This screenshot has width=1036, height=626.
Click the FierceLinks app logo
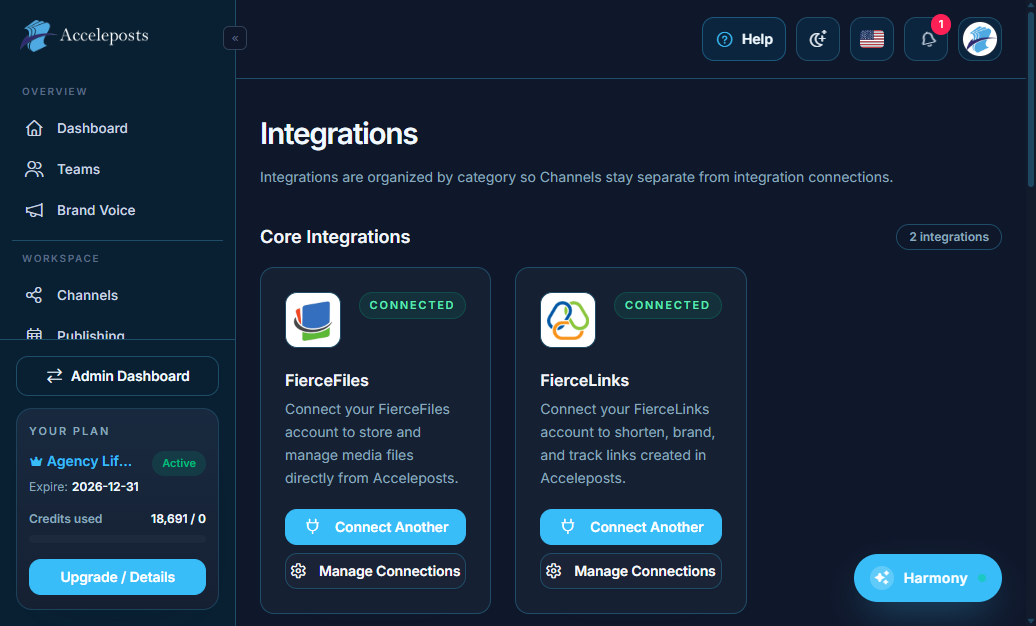pyautogui.click(x=568, y=320)
